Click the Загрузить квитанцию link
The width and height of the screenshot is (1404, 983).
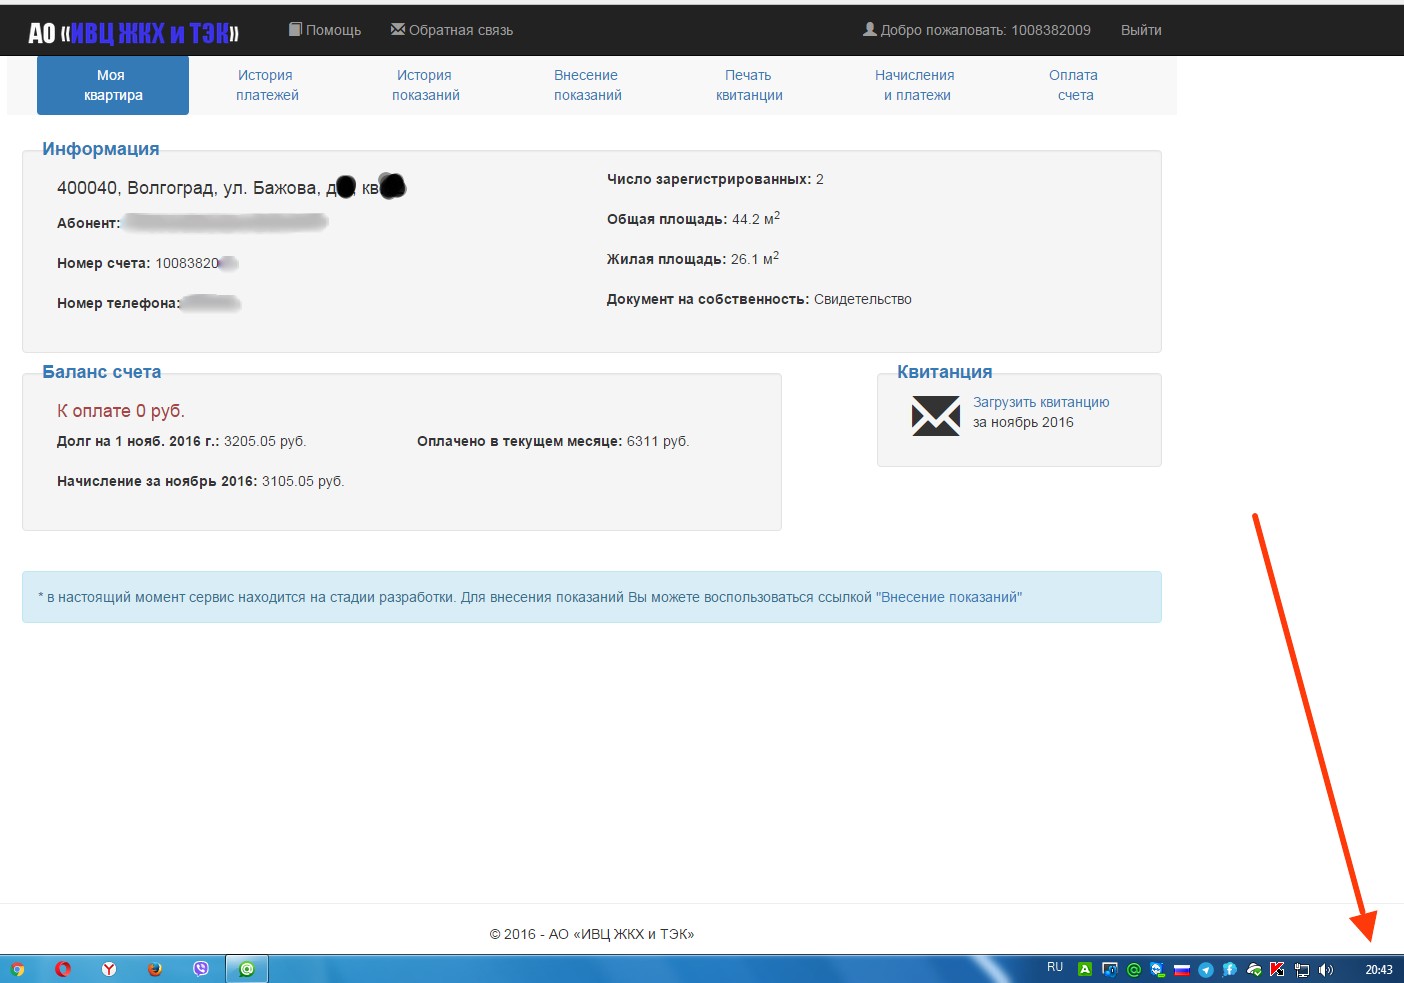(x=1041, y=402)
